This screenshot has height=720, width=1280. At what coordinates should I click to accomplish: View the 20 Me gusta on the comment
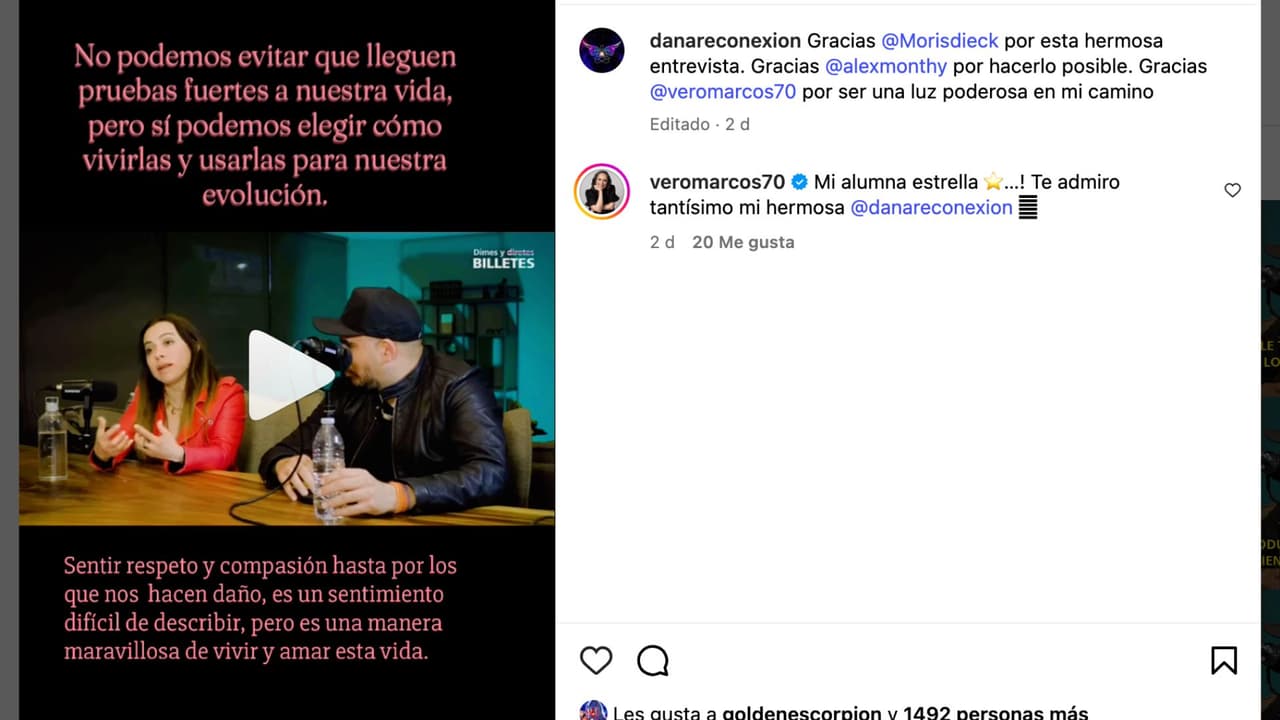pos(743,242)
